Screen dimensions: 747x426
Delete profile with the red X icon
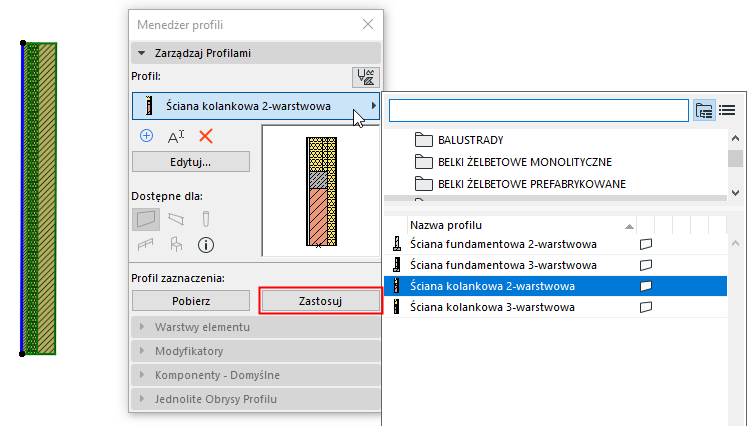pyautogui.click(x=206, y=136)
